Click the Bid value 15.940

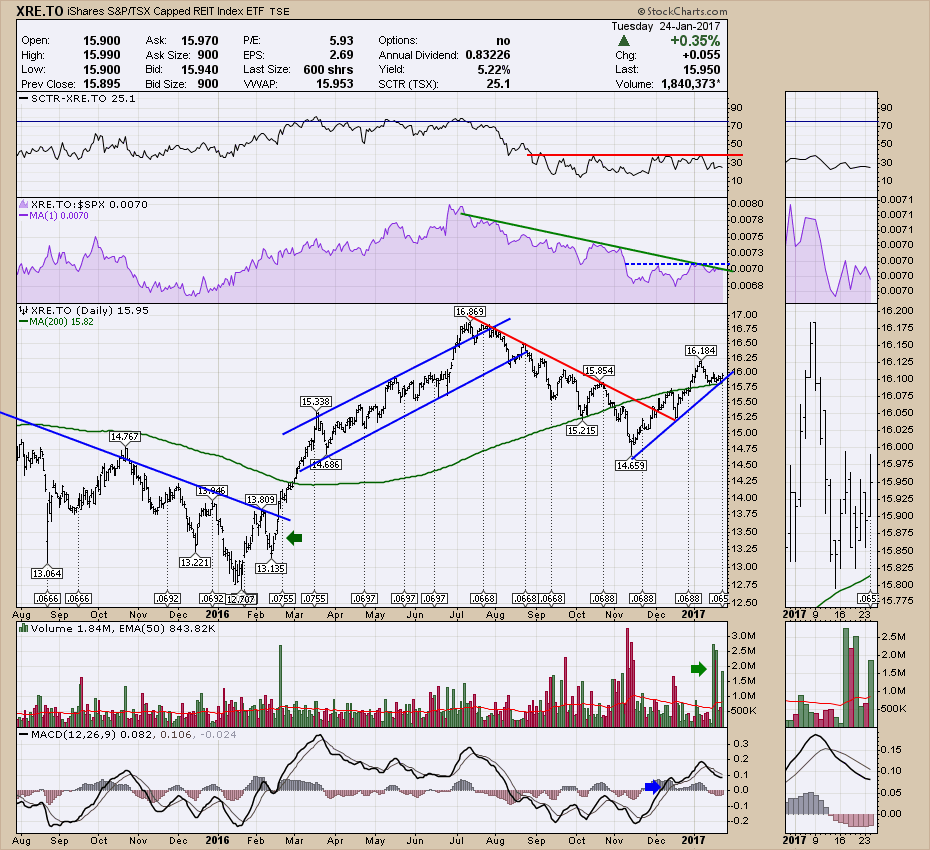pyautogui.click(x=199, y=69)
